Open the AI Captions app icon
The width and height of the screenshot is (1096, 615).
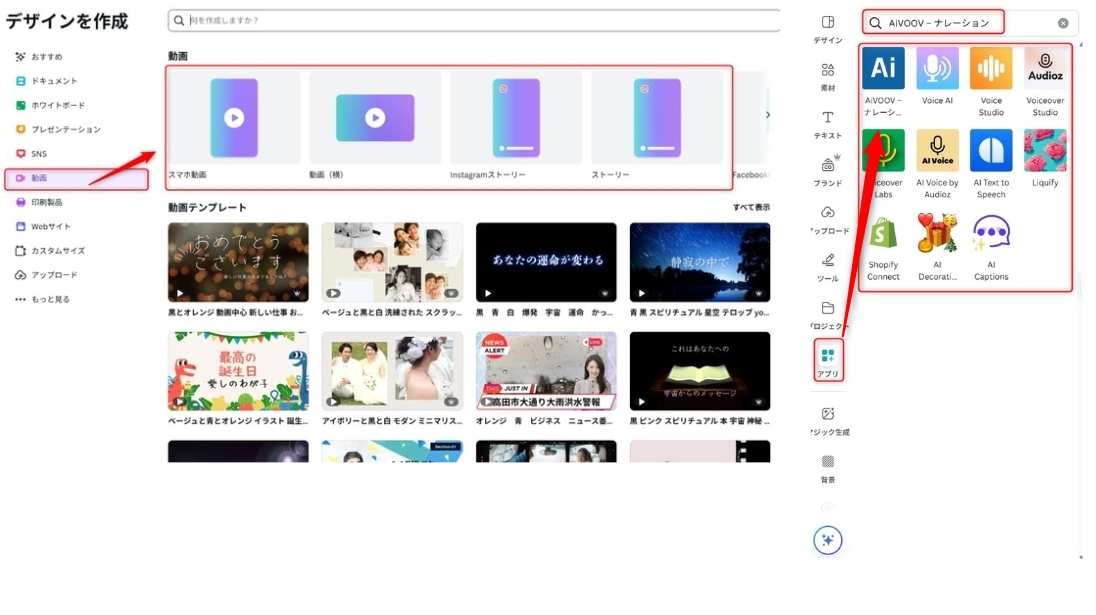coord(991,233)
